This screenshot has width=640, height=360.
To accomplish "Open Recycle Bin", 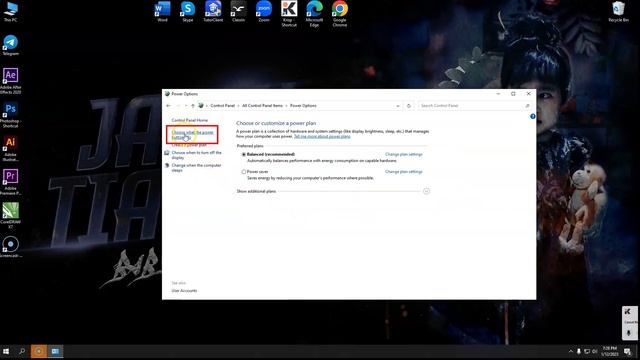I will 618,11.
